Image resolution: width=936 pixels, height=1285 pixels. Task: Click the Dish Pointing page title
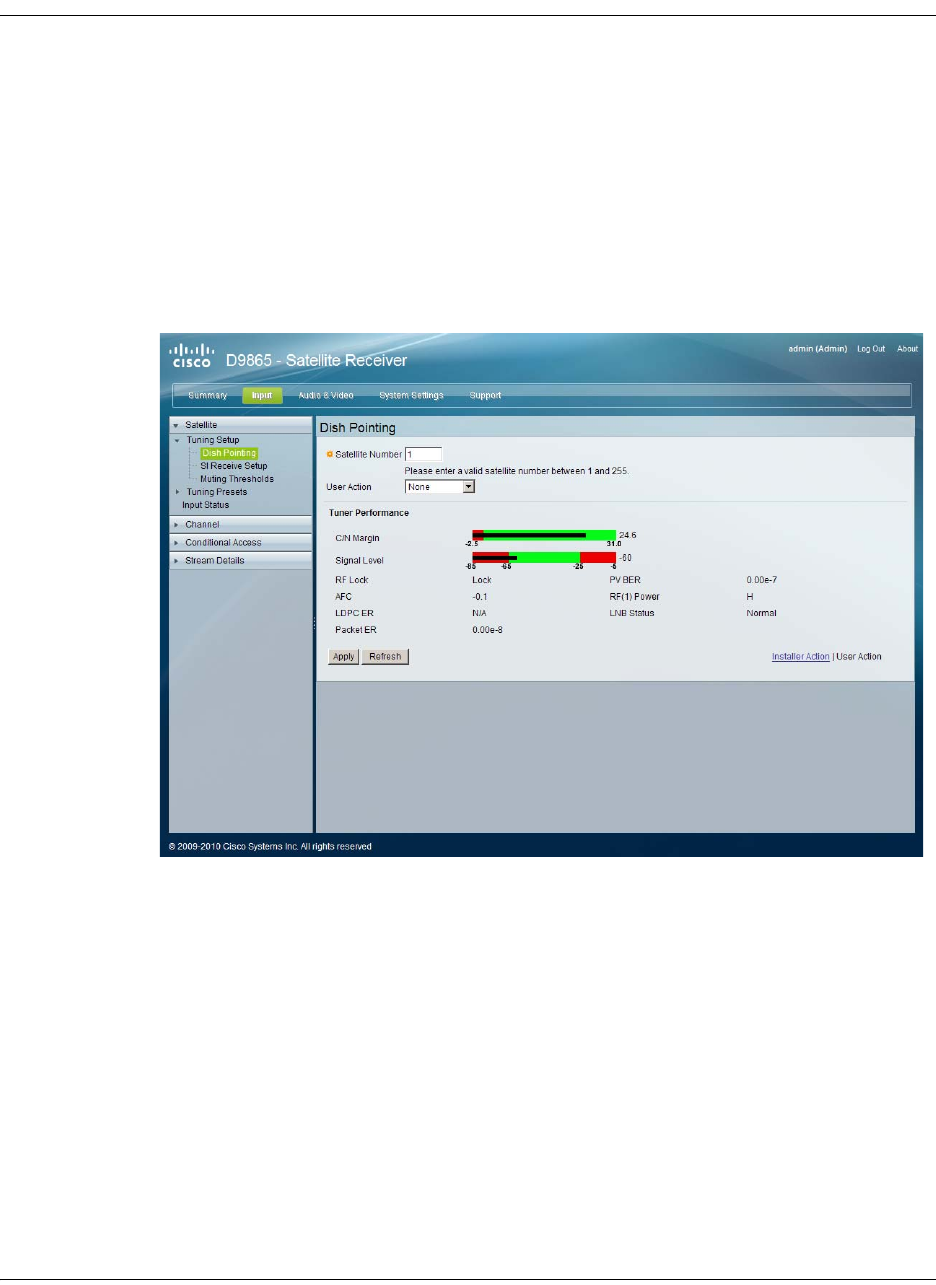coord(357,428)
